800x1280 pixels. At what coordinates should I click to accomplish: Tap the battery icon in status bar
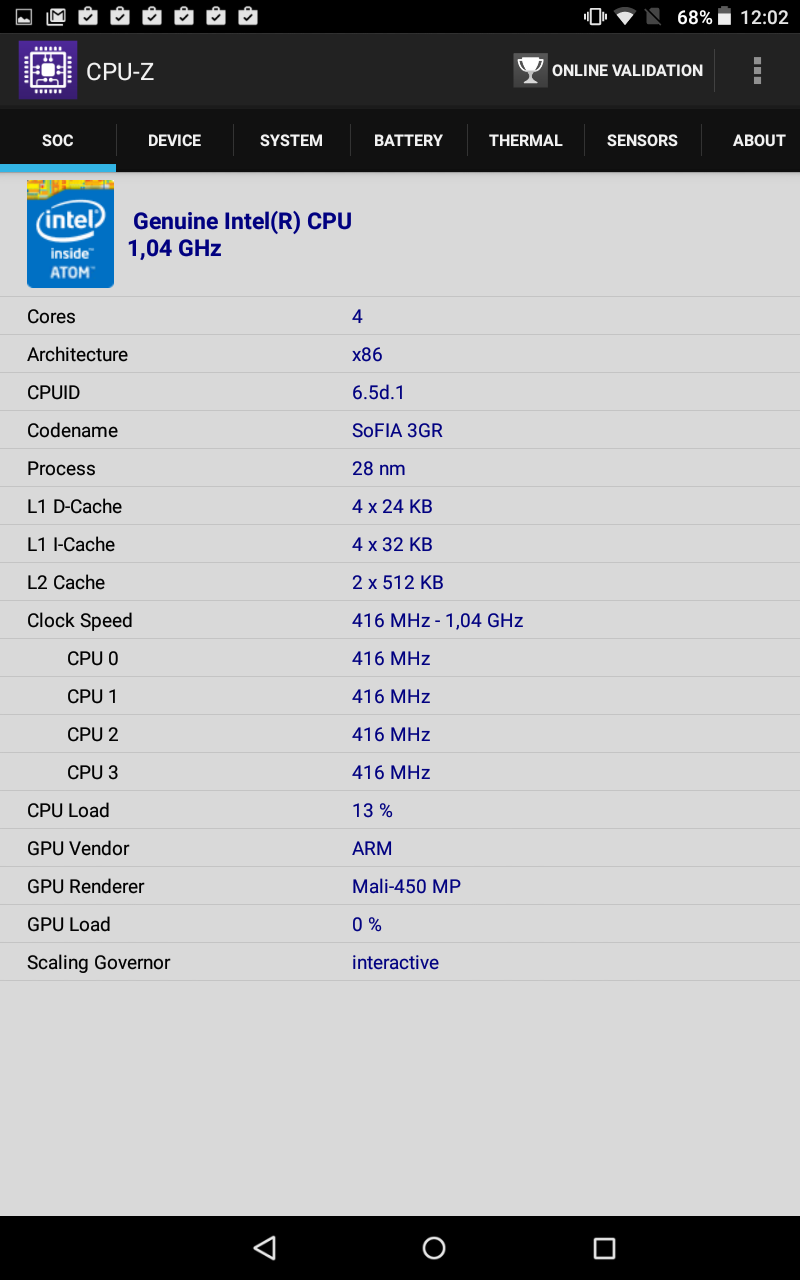click(x=724, y=17)
